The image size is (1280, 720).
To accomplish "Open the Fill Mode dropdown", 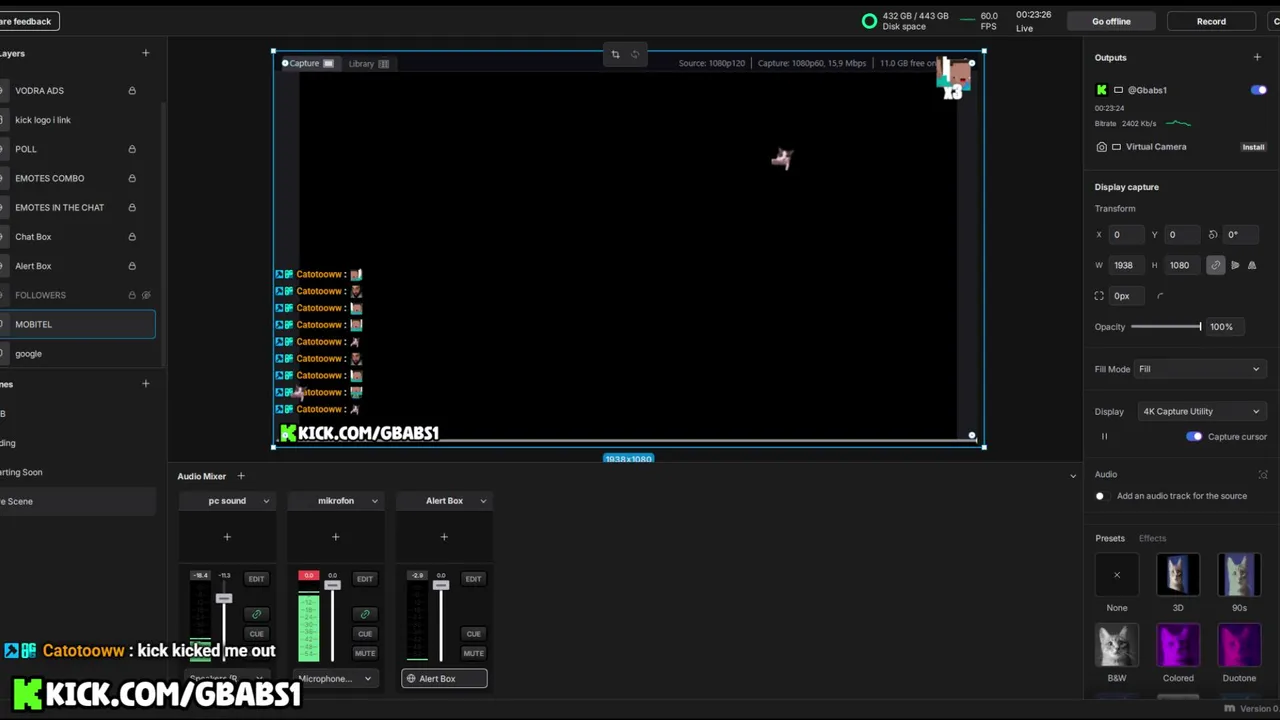I will 1199,369.
